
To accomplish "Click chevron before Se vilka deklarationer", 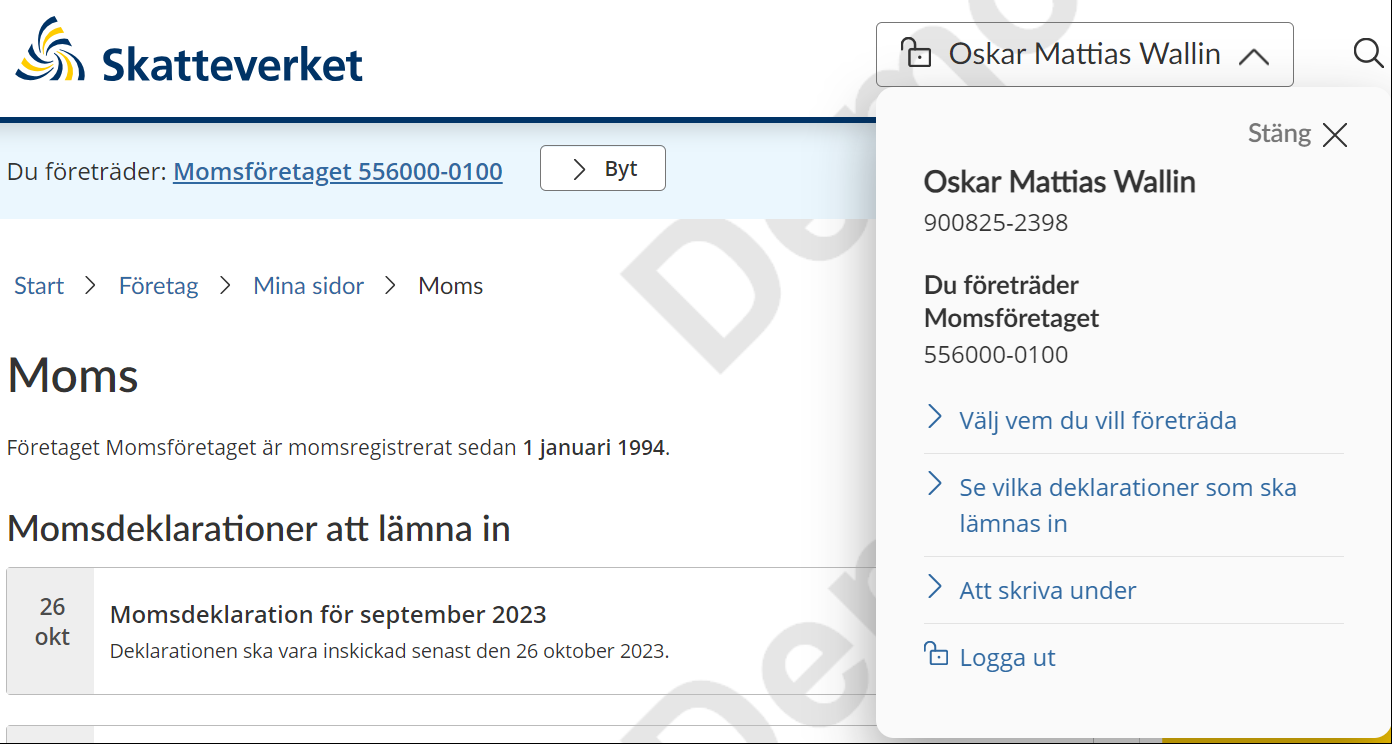I will pyautogui.click(x=935, y=484).
